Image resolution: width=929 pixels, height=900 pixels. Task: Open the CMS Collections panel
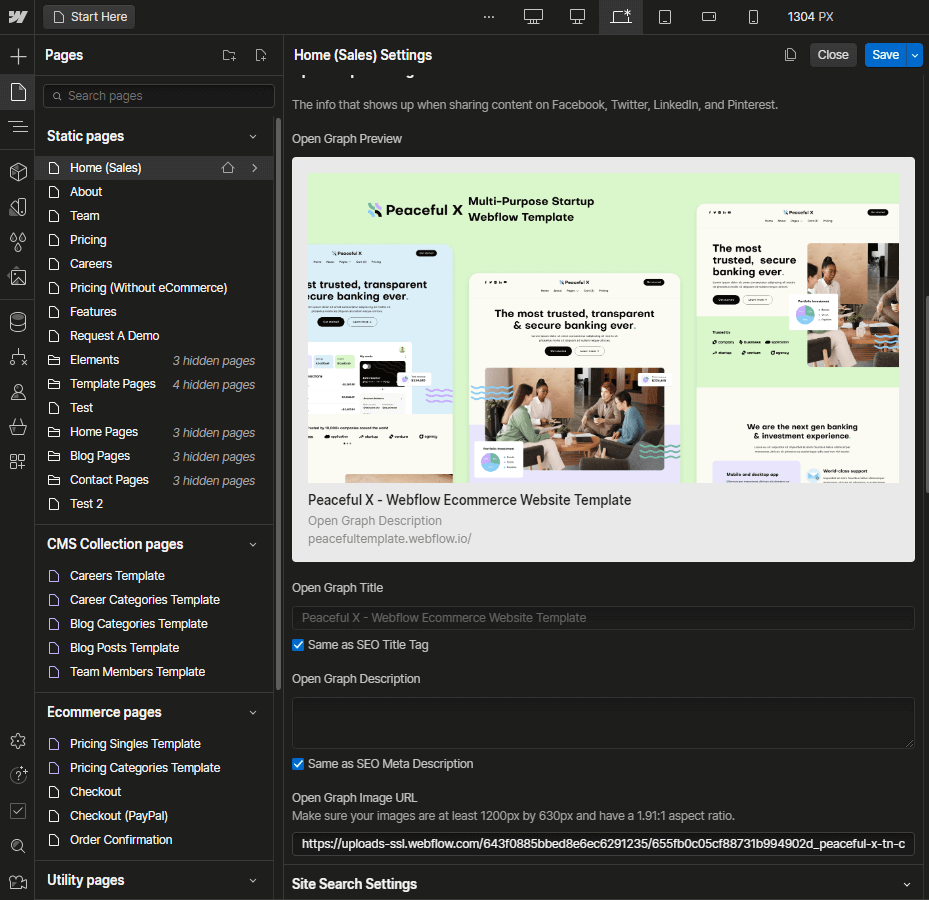point(17,322)
